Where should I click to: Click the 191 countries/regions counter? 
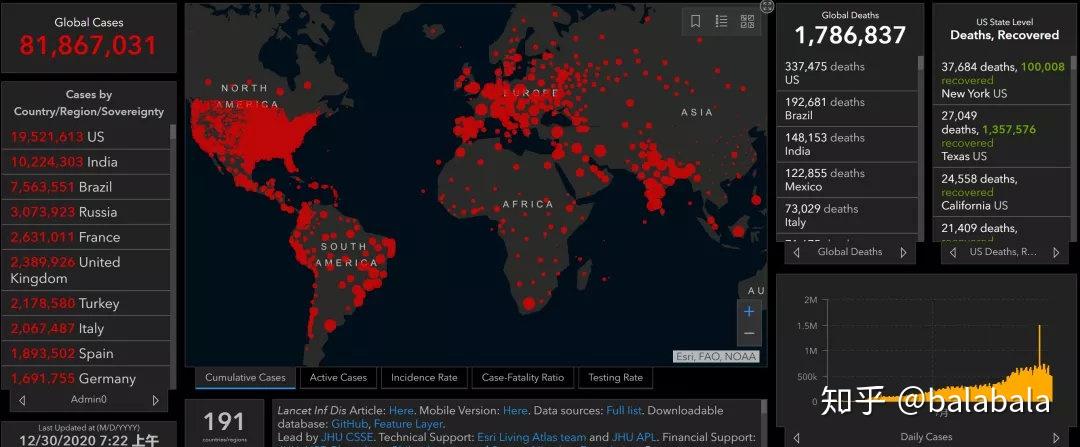pos(224,424)
